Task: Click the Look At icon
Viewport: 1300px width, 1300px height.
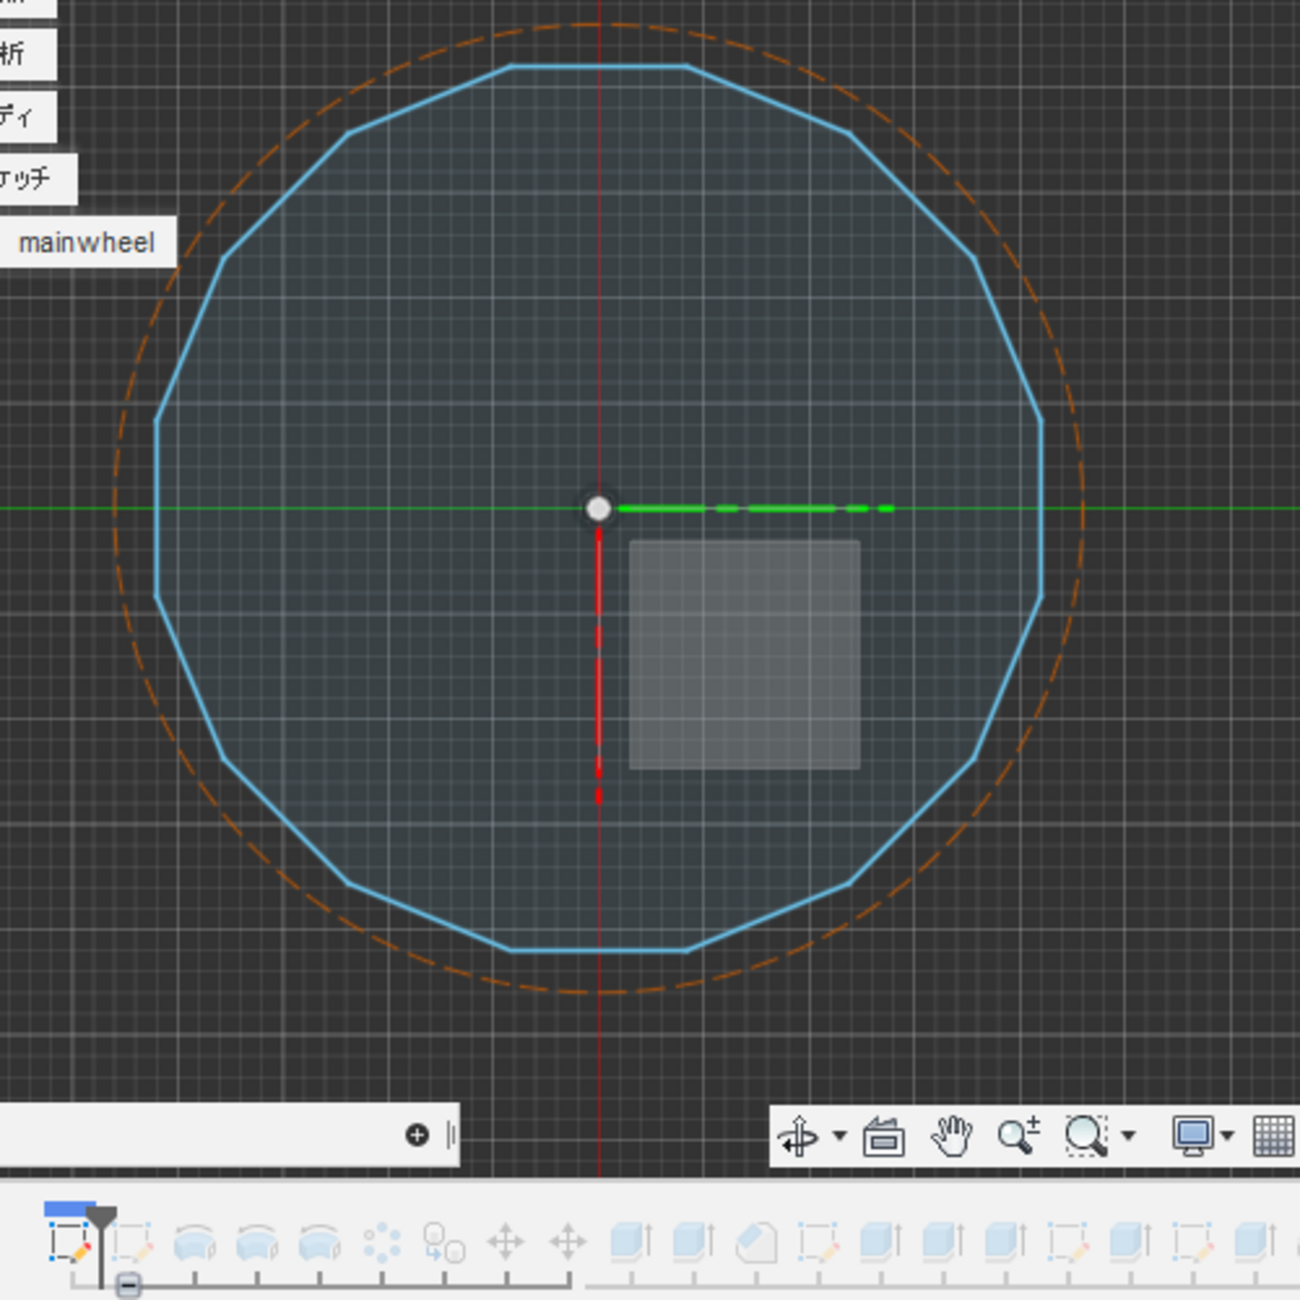Action: (883, 1137)
